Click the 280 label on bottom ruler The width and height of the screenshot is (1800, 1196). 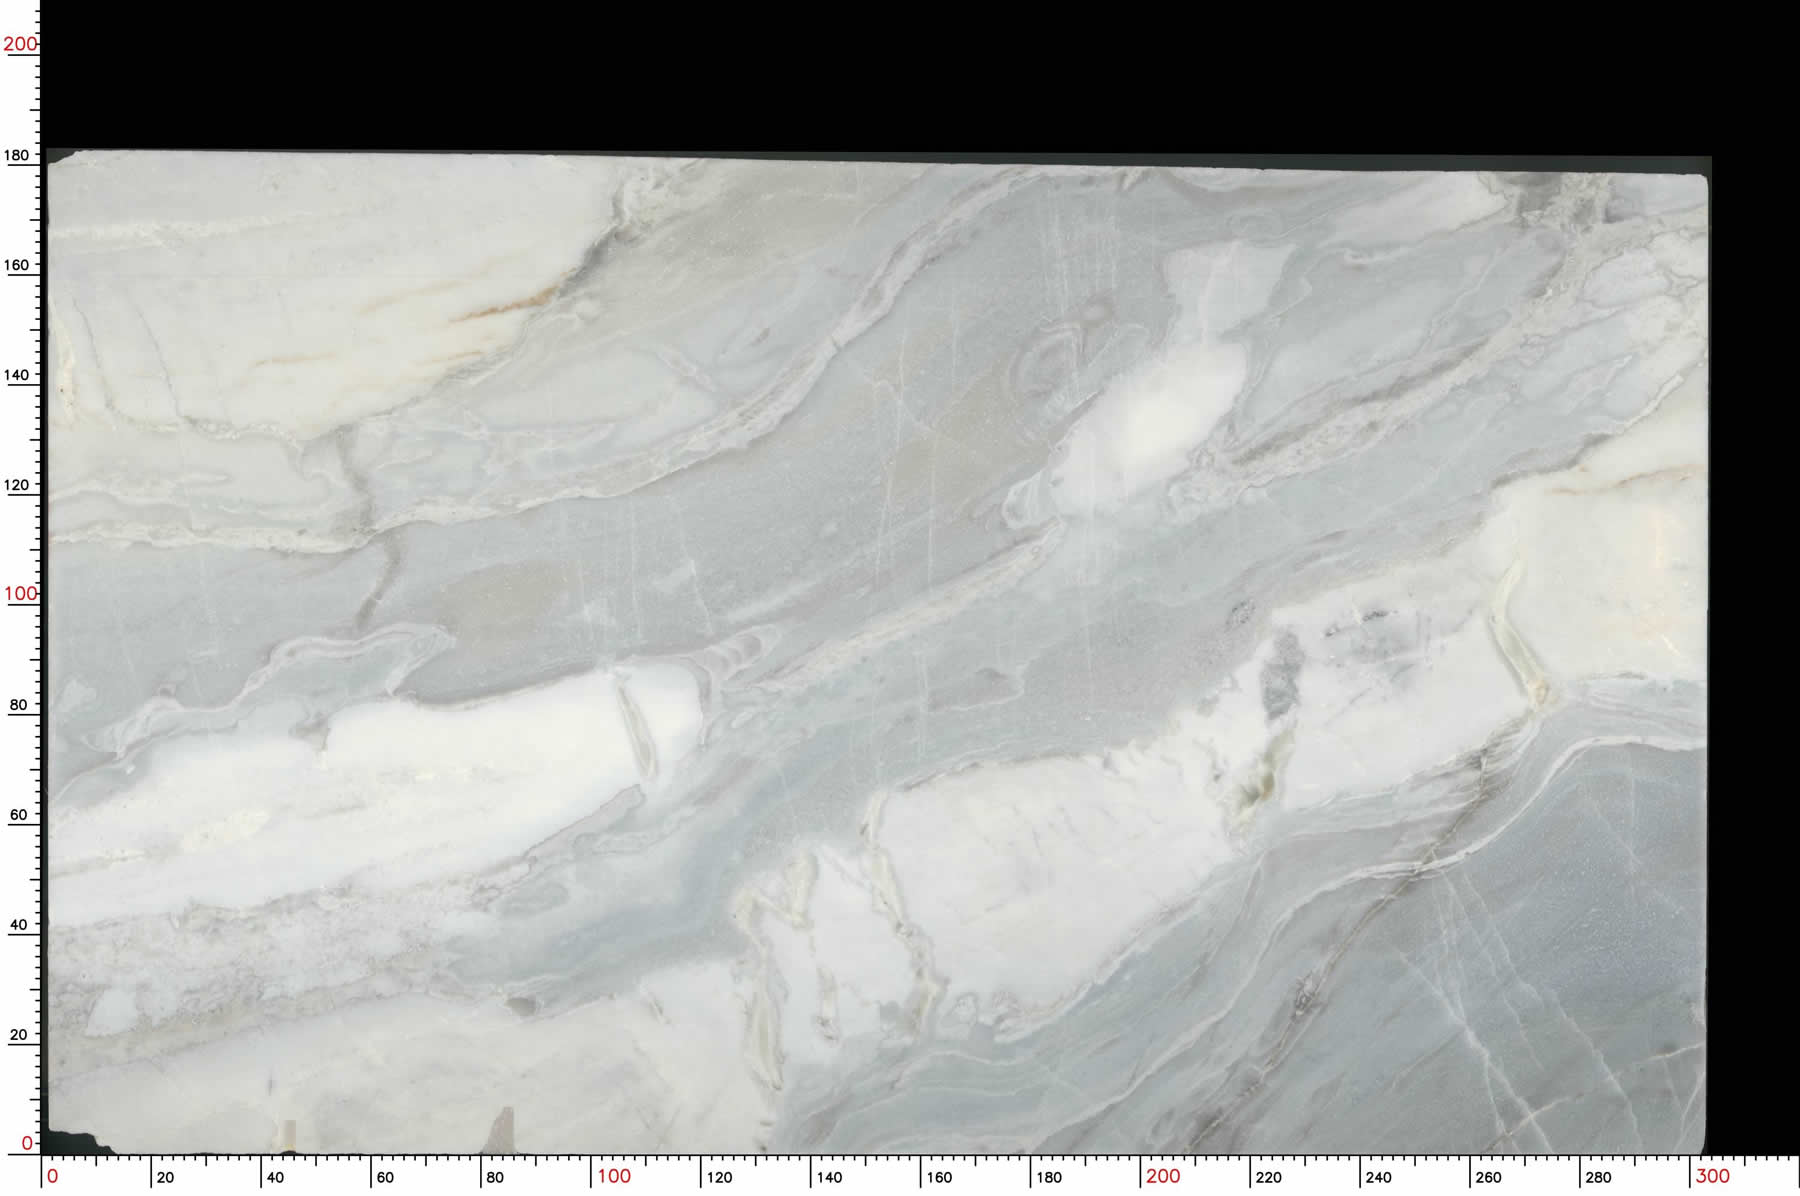coord(1599,1178)
